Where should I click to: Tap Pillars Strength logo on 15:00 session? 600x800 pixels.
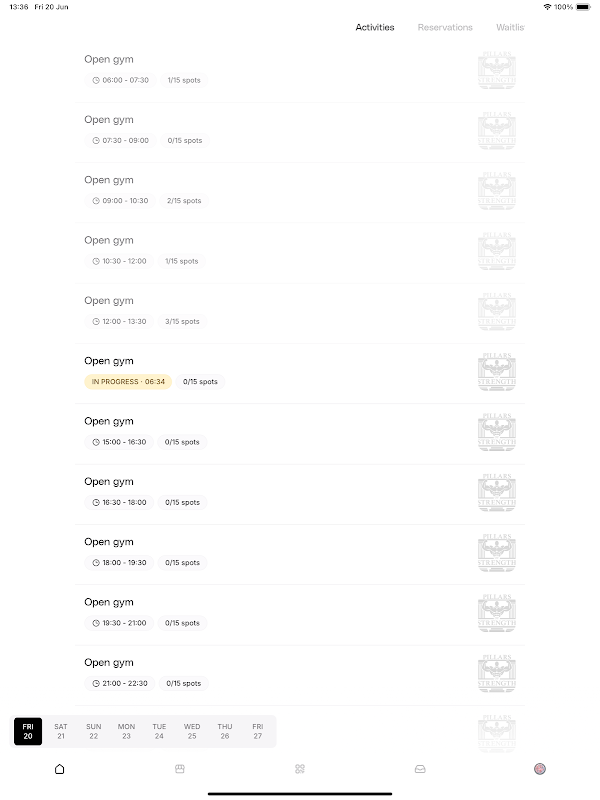click(x=497, y=432)
